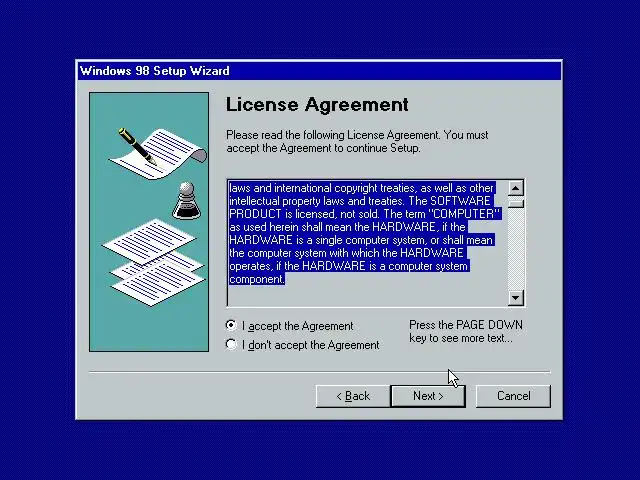Viewport: 640px width, 480px height.
Task: Click the 'Please read the following License' text
Action: coord(357,141)
